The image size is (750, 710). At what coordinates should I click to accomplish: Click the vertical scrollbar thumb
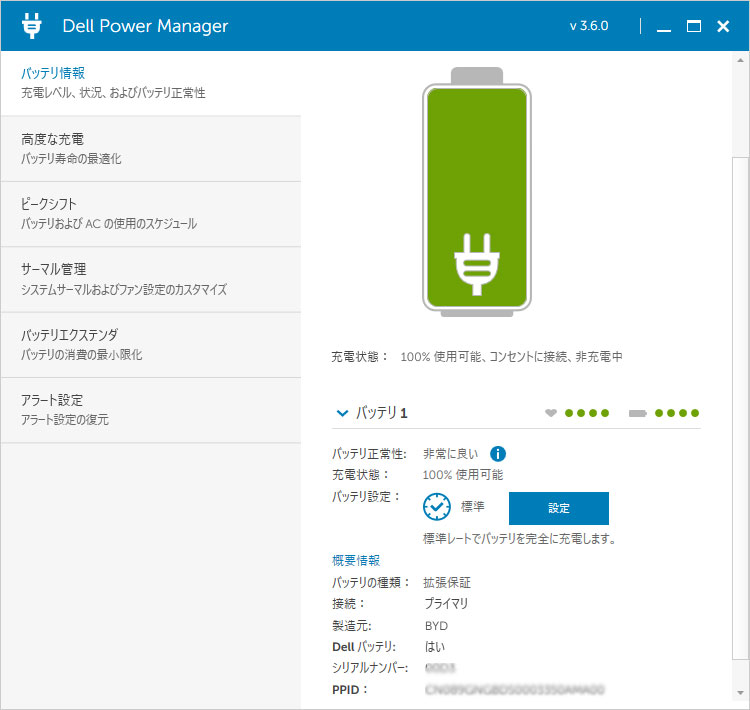click(740, 408)
